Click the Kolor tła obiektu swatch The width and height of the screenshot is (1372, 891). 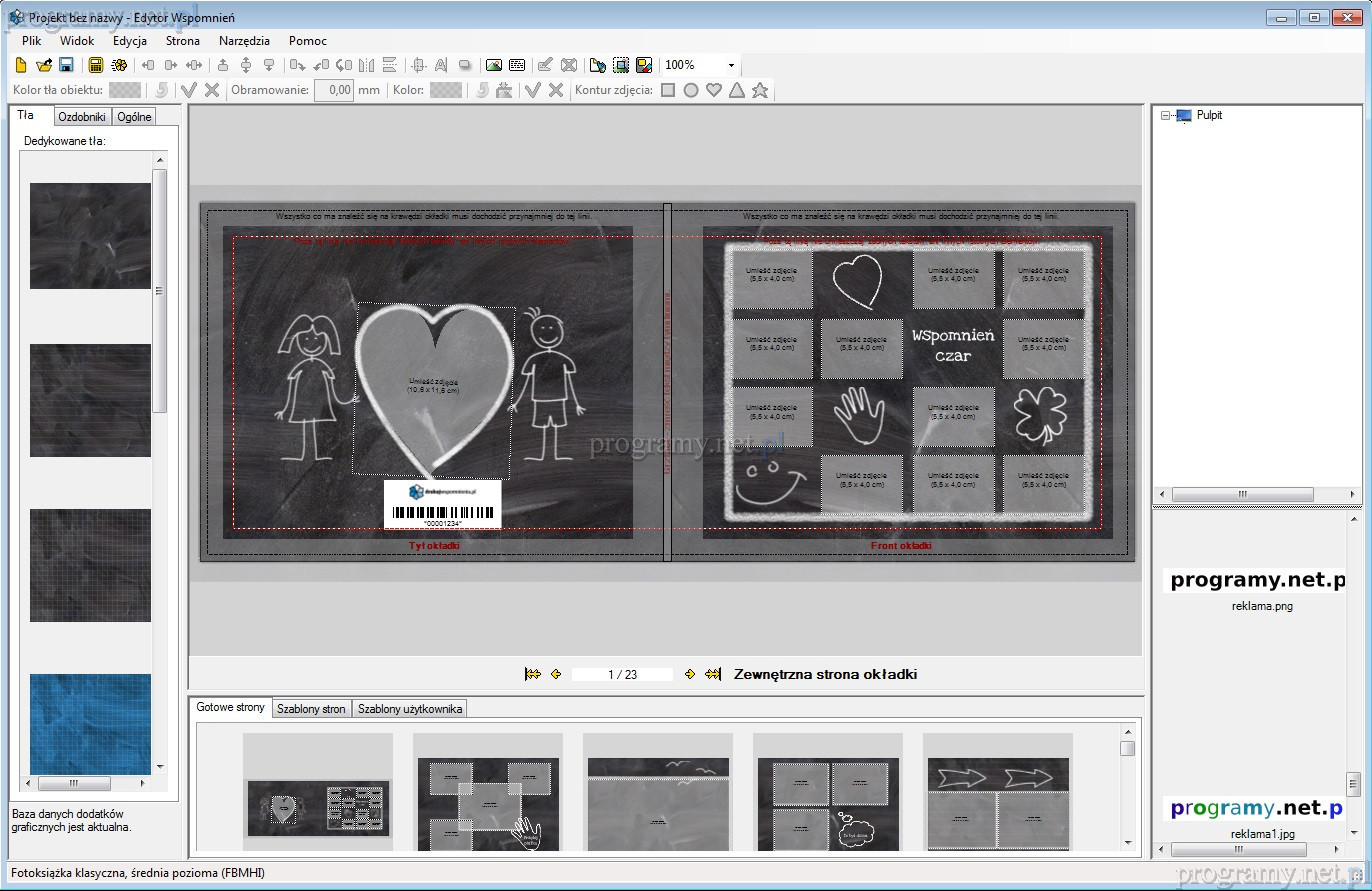(125, 90)
